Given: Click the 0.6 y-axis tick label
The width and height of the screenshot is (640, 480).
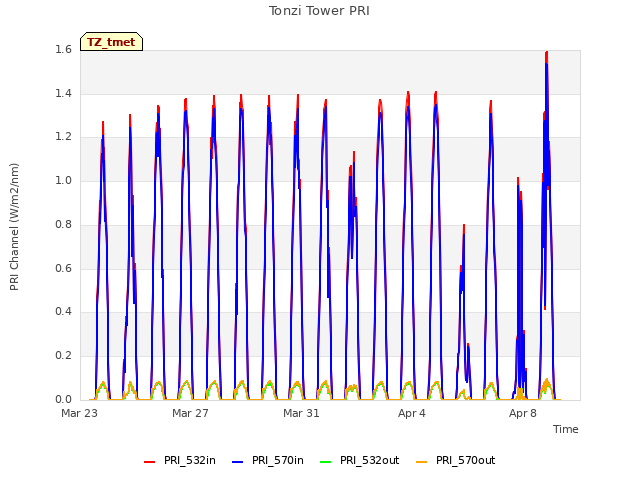Looking at the screenshot, I should click(x=63, y=268).
